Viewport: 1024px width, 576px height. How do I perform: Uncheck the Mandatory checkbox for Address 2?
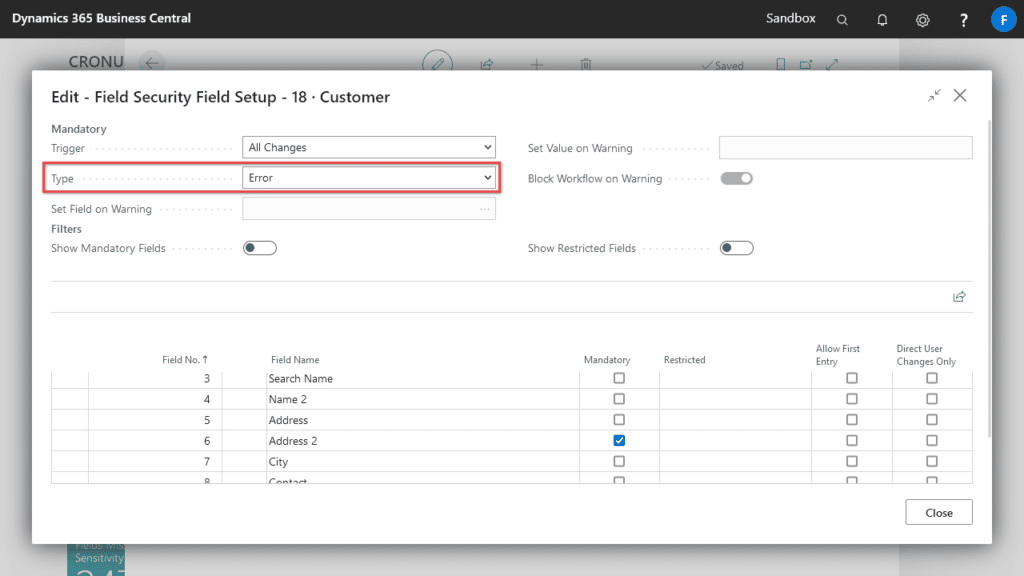coord(618,440)
